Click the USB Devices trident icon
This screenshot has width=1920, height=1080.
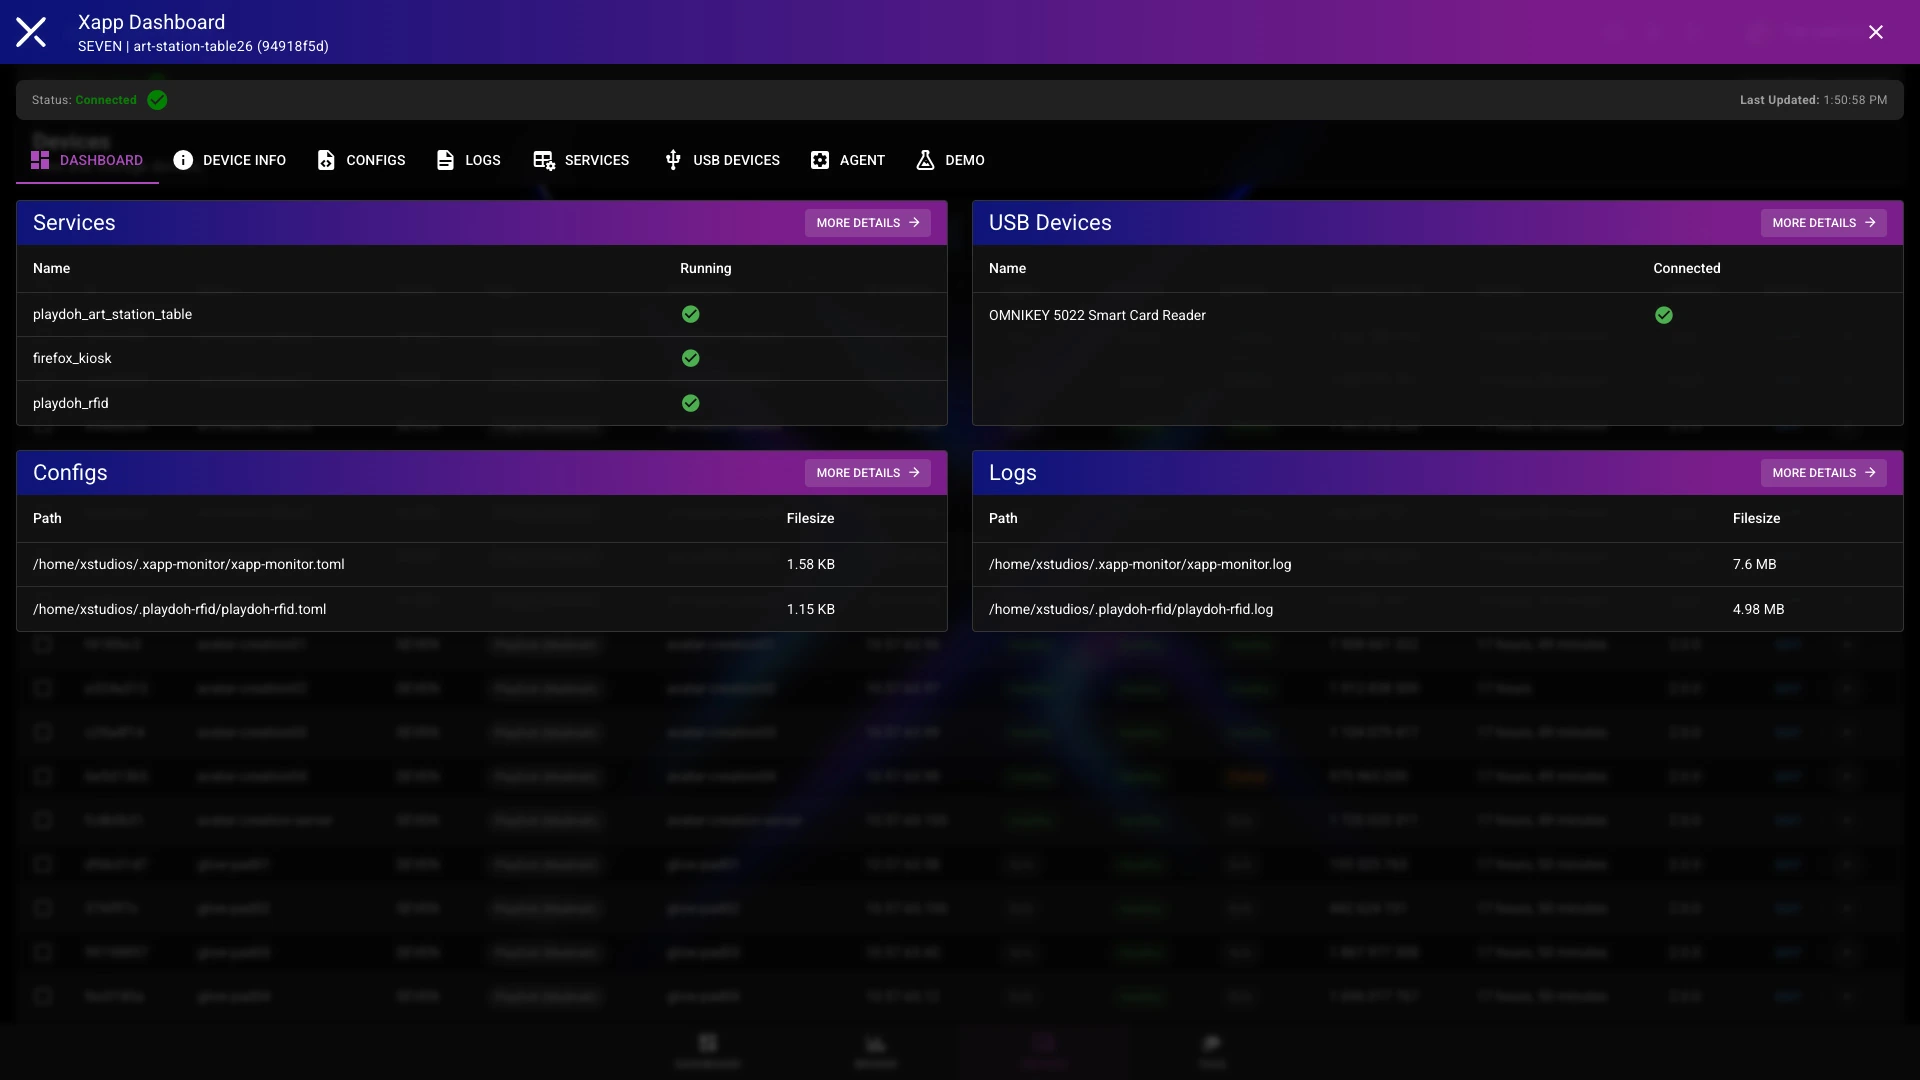673,160
